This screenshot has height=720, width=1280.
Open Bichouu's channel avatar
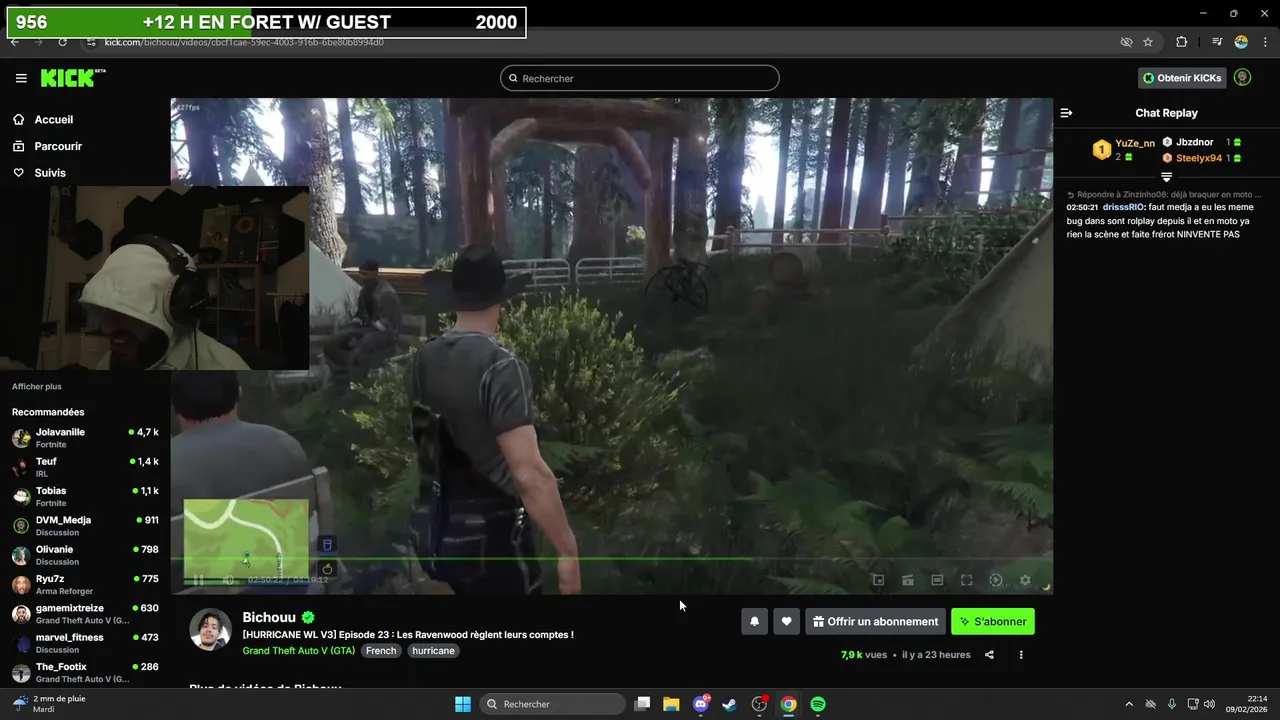tap(211, 629)
